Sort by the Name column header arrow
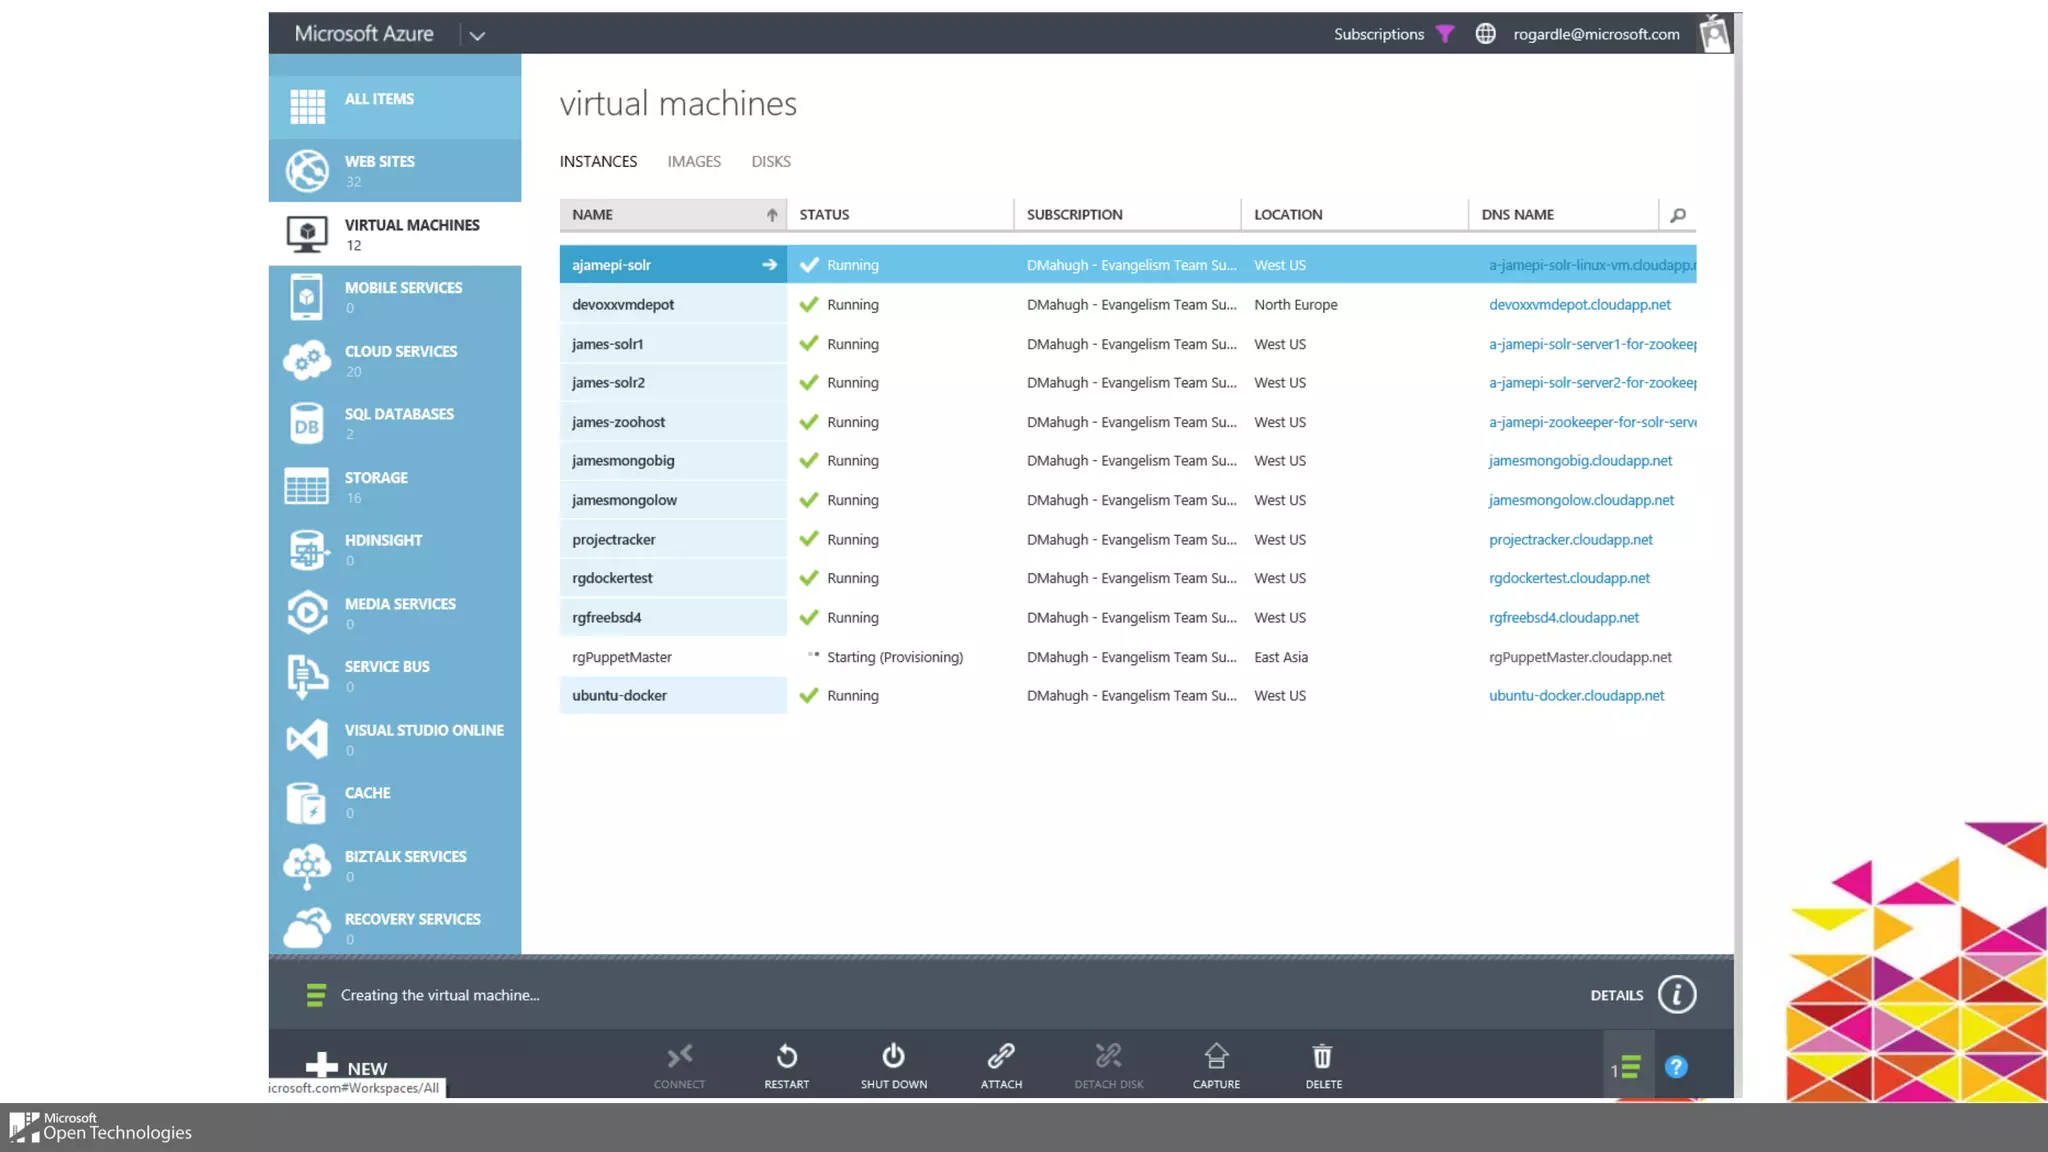2048x1152 pixels. [x=772, y=215]
